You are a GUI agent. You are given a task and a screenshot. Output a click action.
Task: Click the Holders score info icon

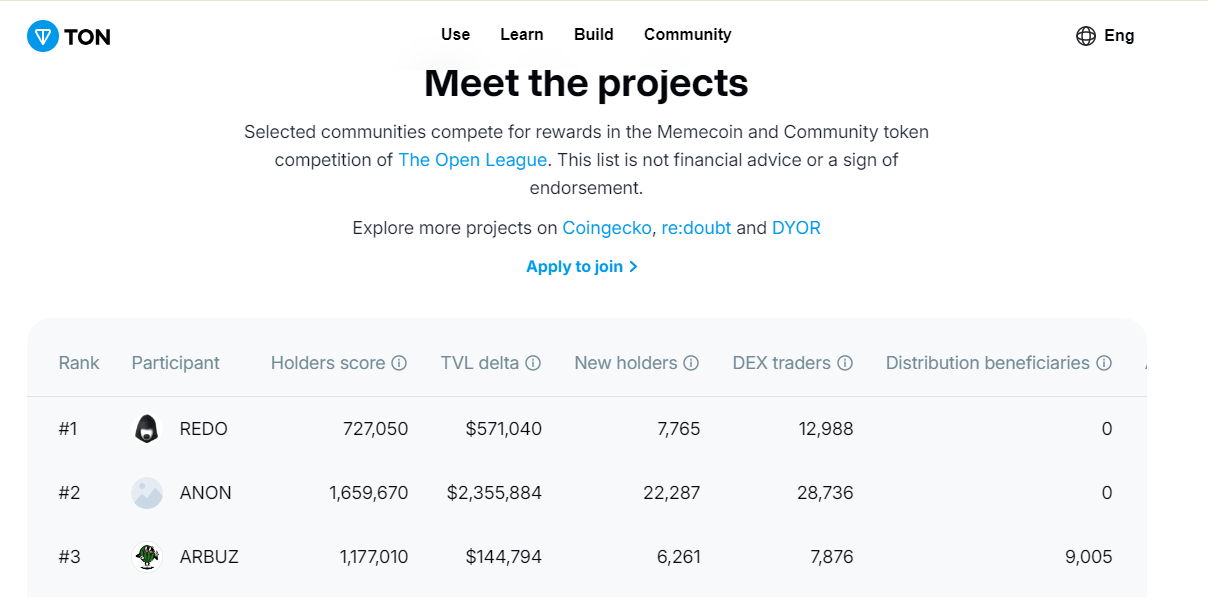(x=399, y=363)
